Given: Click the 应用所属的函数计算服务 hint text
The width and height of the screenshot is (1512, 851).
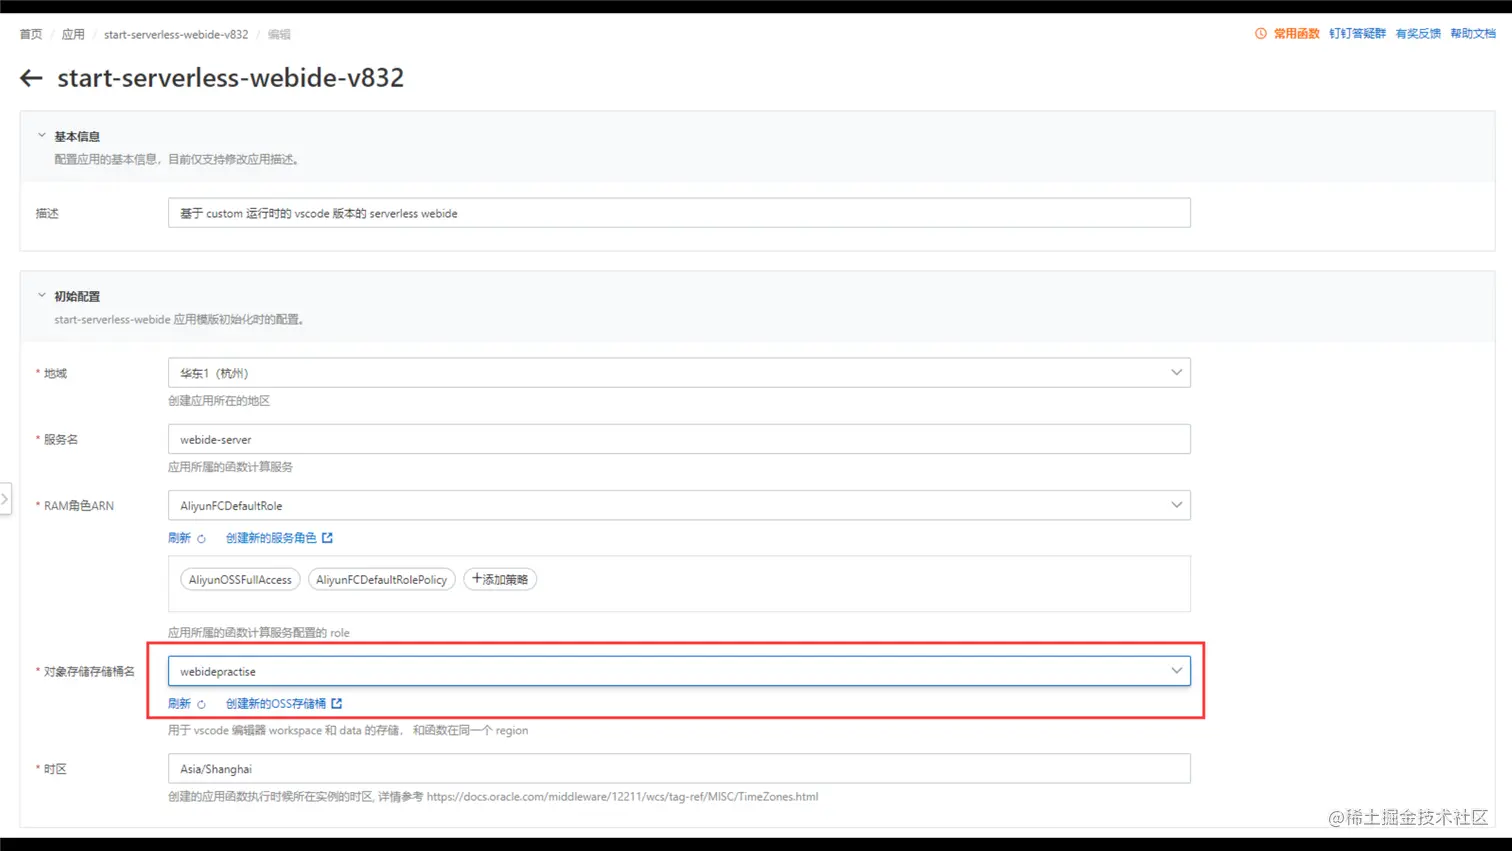Looking at the screenshot, I should click(x=230, y=467).
